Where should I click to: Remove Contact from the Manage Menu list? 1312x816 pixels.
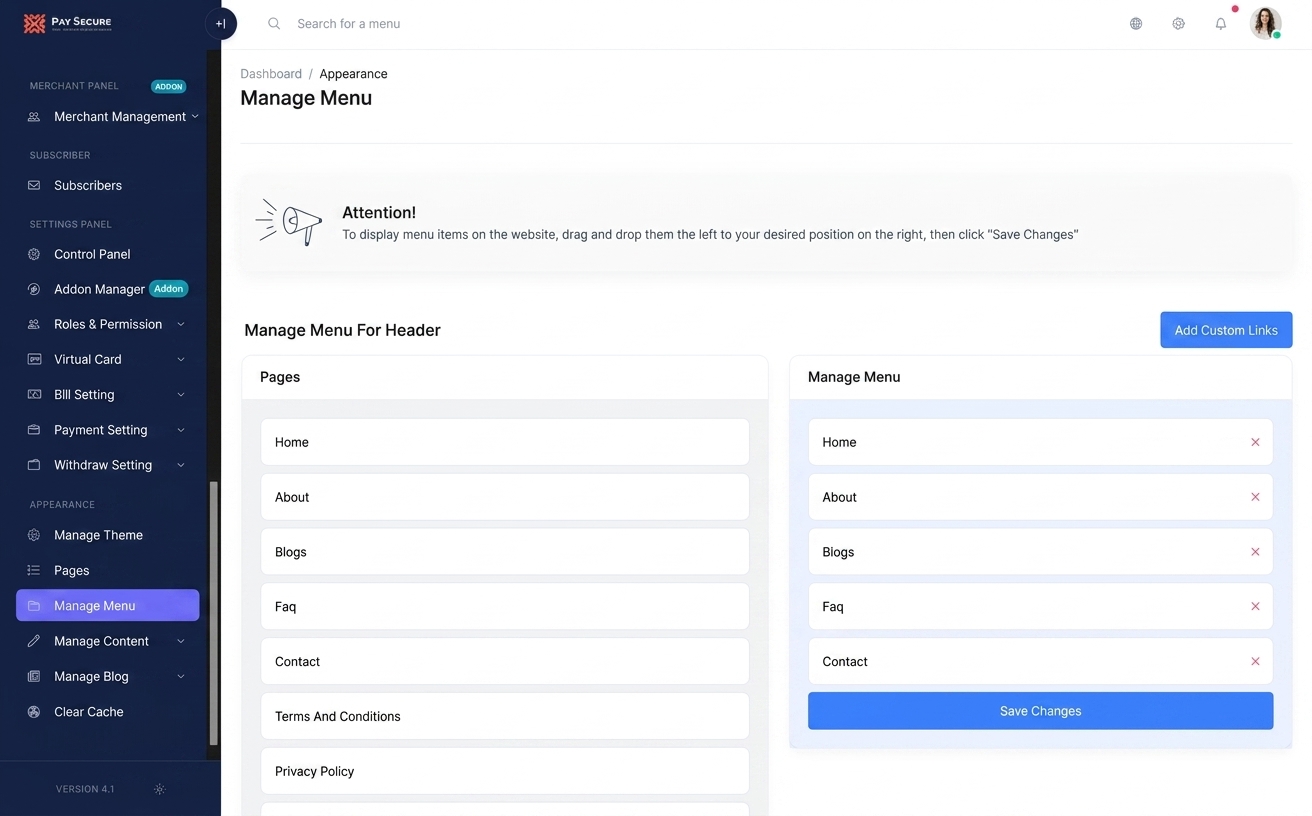point(1255,661)
